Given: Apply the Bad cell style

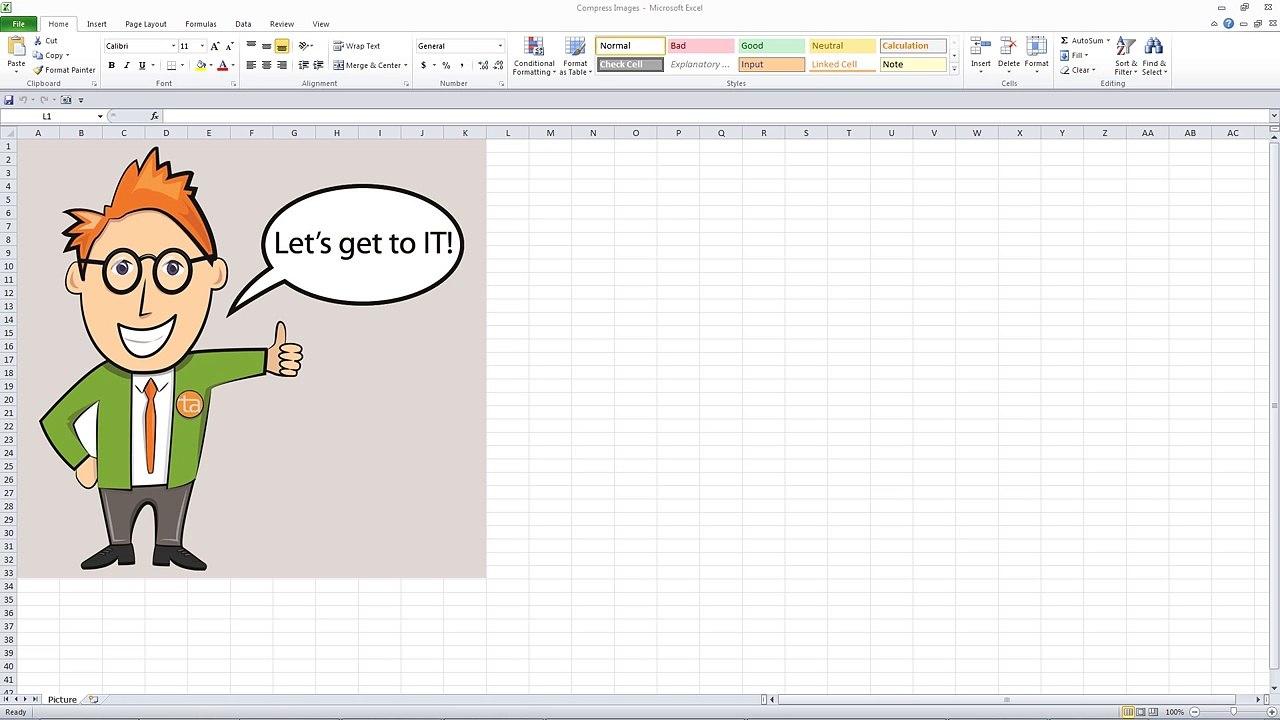Looking at the screenshot, I should pyautogui.click(x=701, y=46).
